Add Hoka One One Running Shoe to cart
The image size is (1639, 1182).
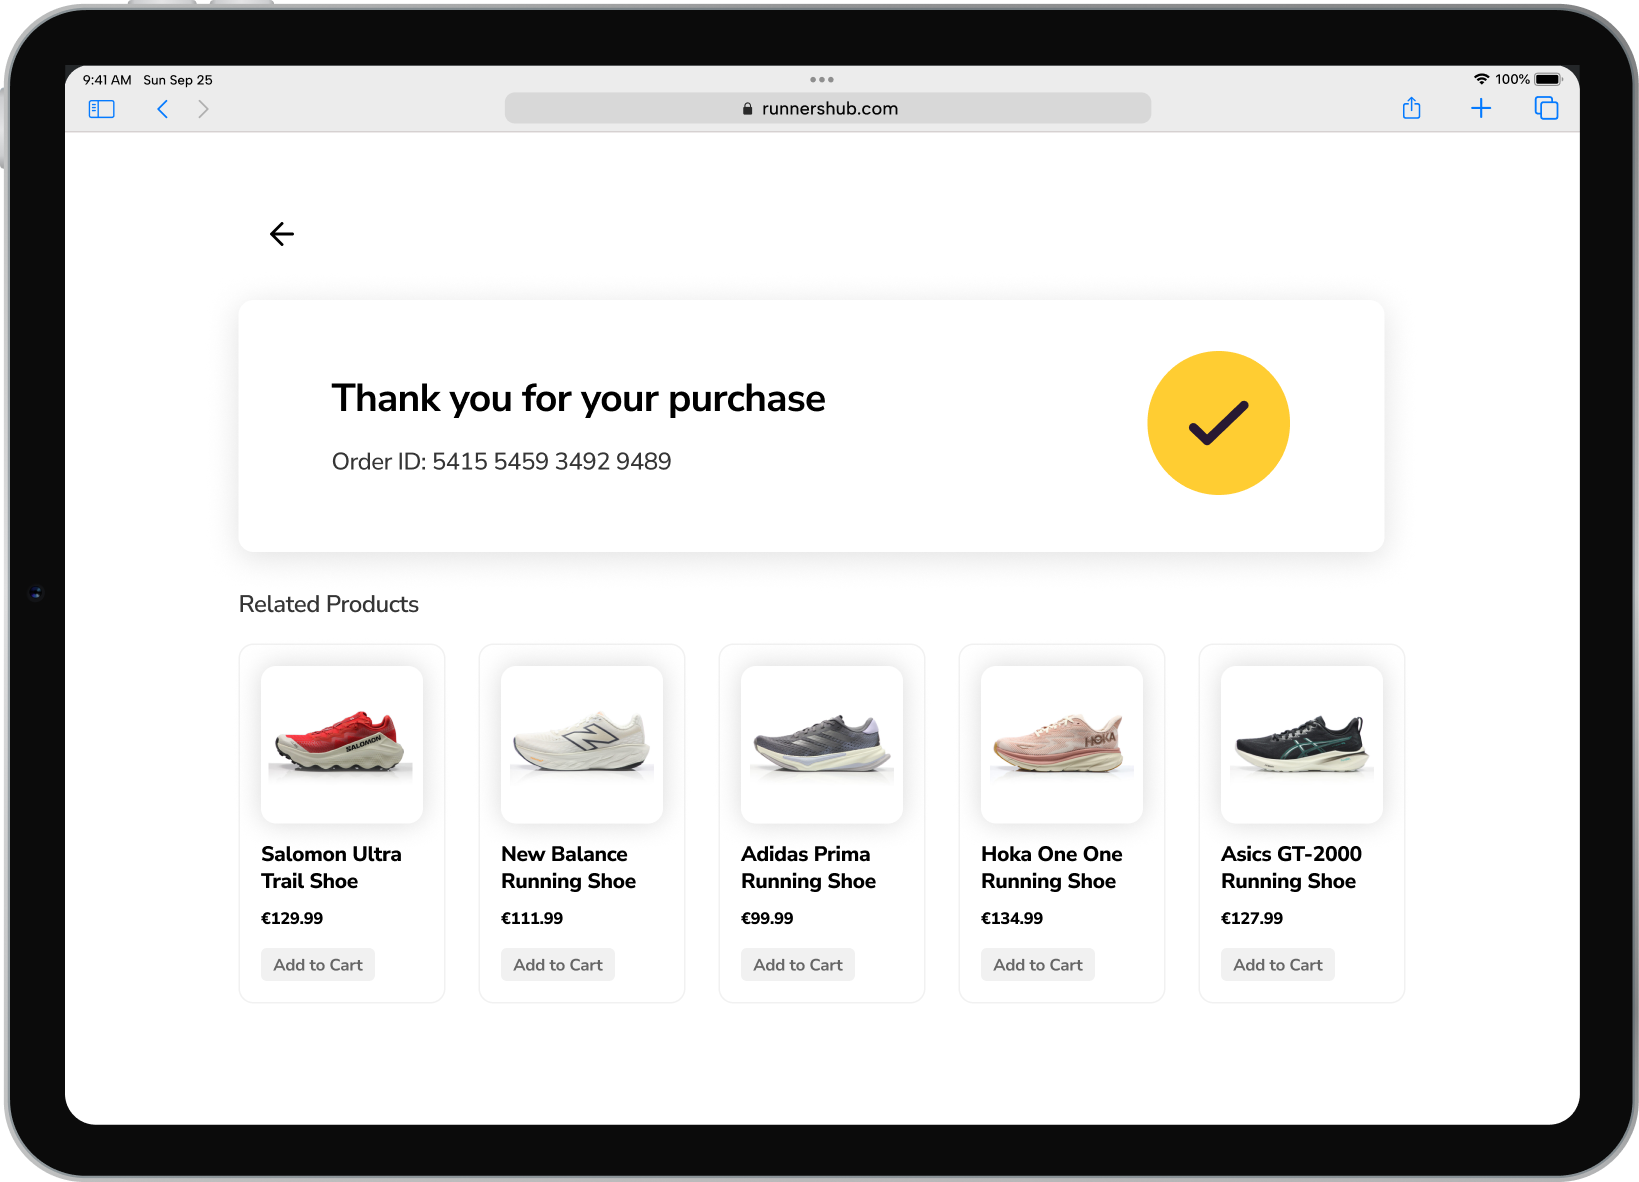[1038, 965]
